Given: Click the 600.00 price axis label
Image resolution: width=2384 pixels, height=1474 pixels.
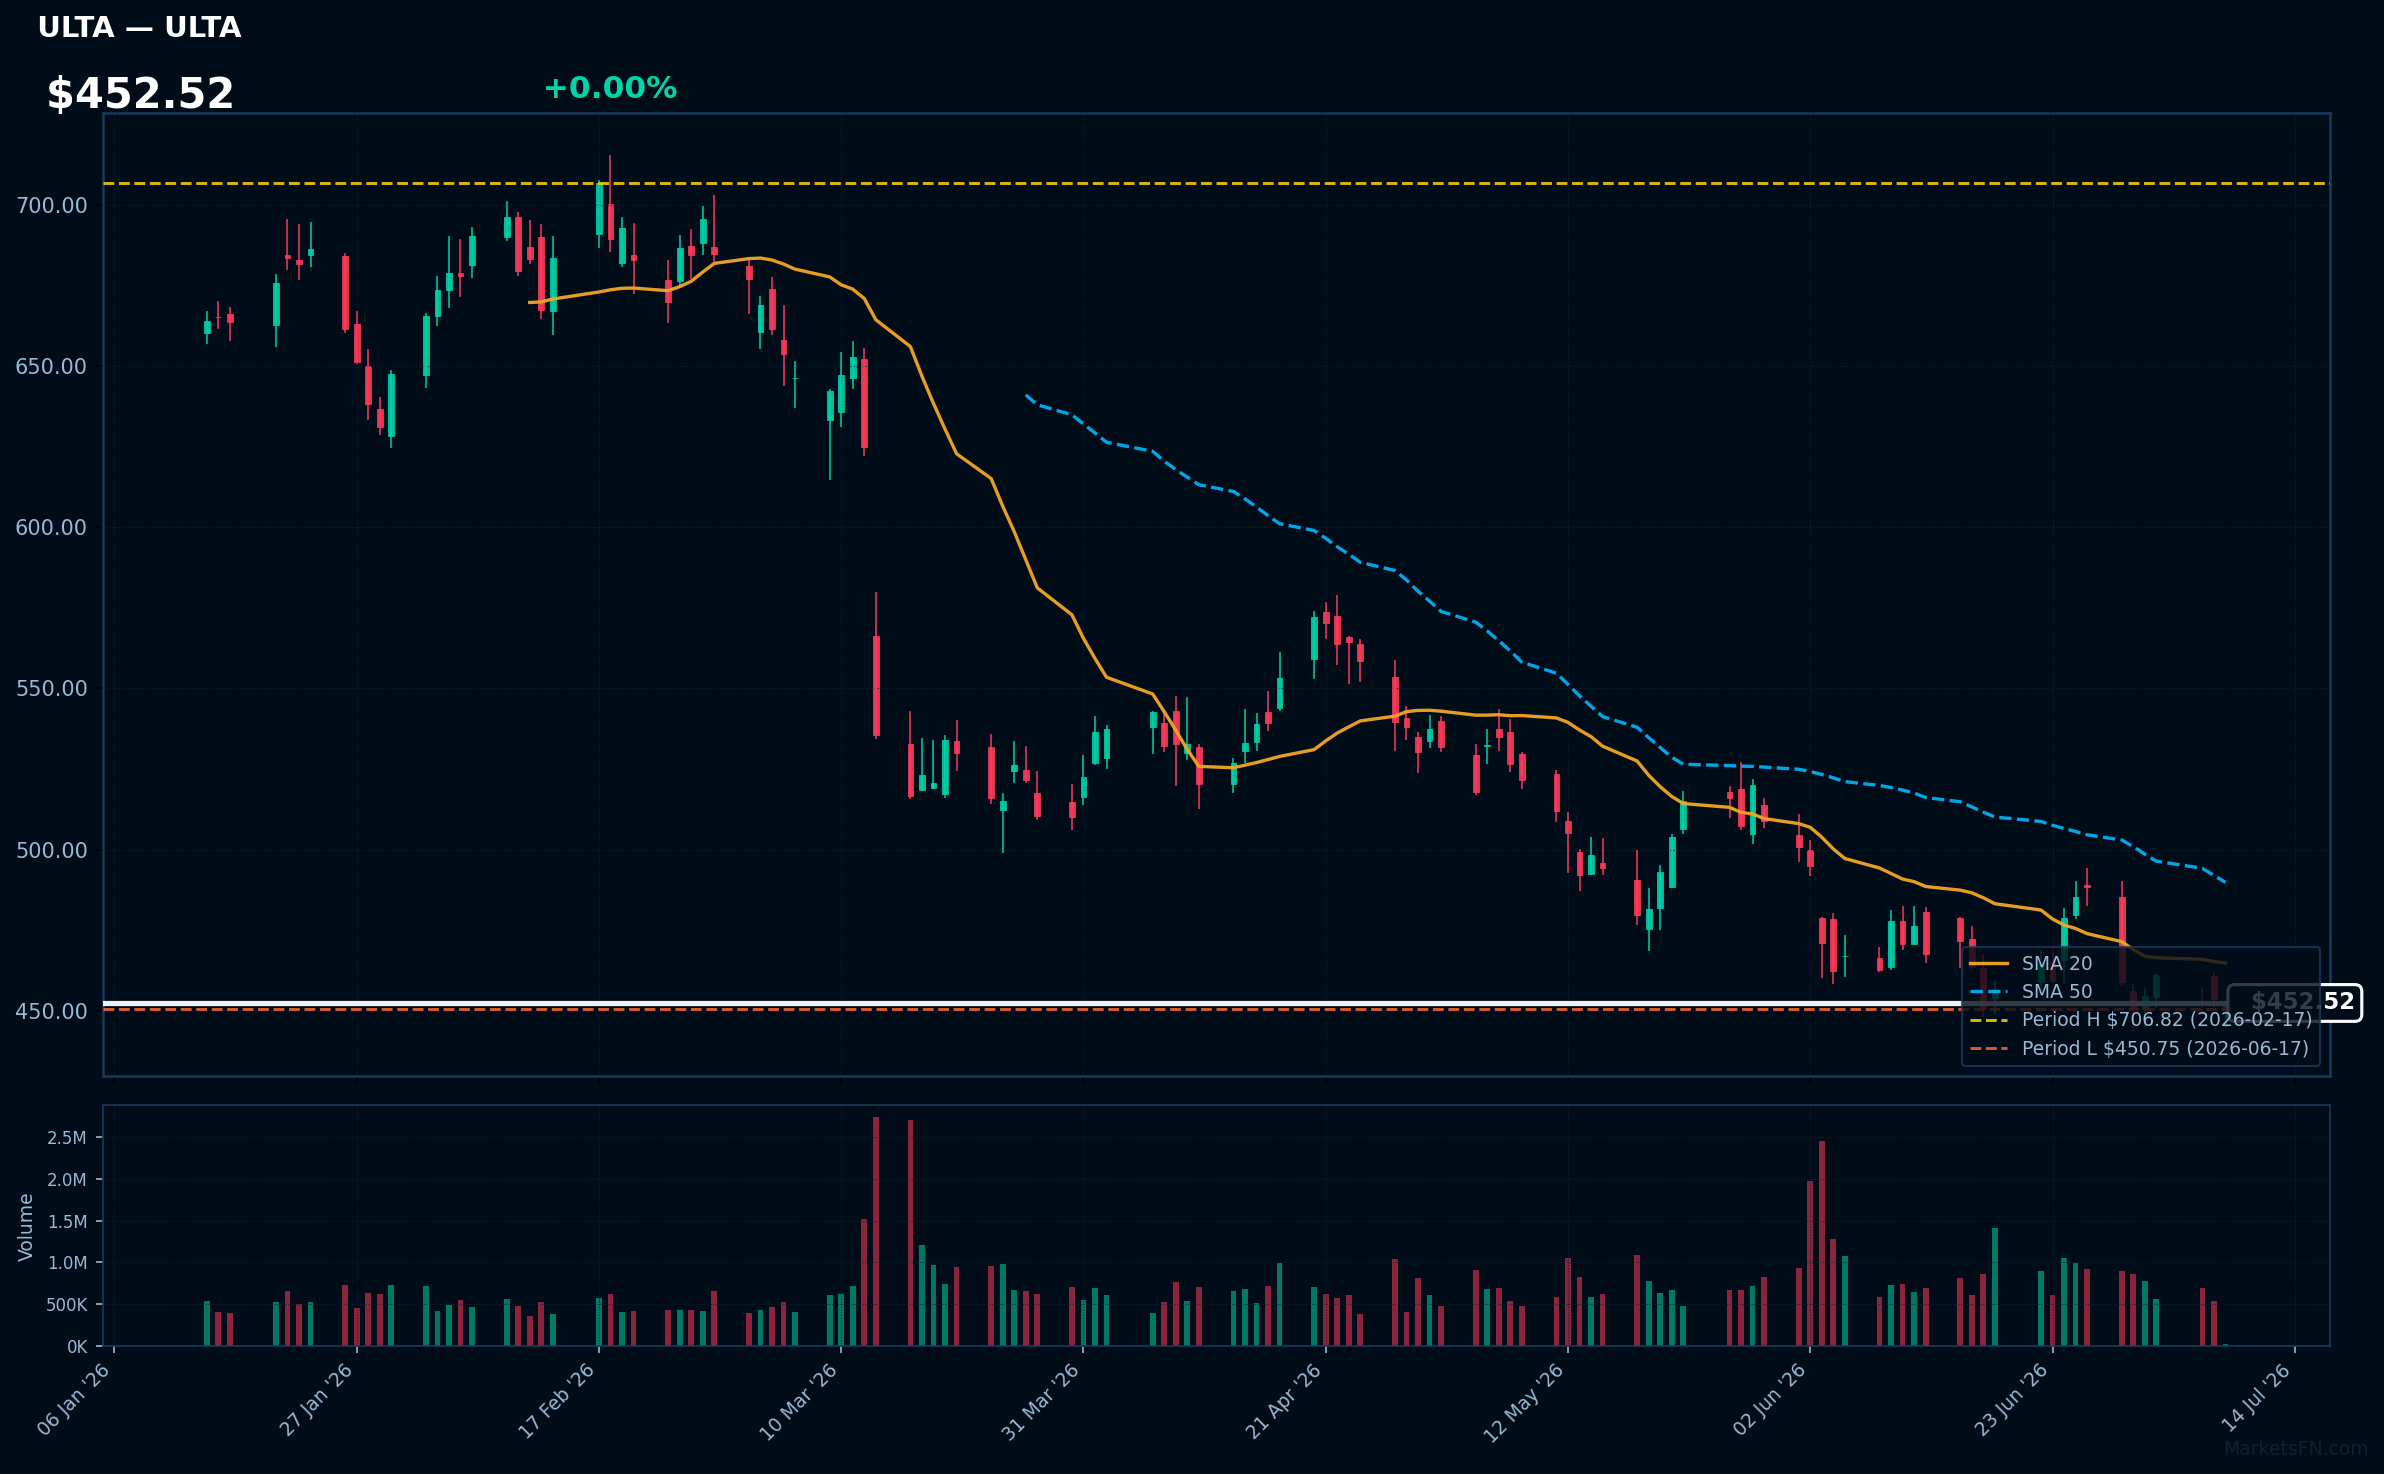Looking at the screenshot, I should [x=51, y=528].
